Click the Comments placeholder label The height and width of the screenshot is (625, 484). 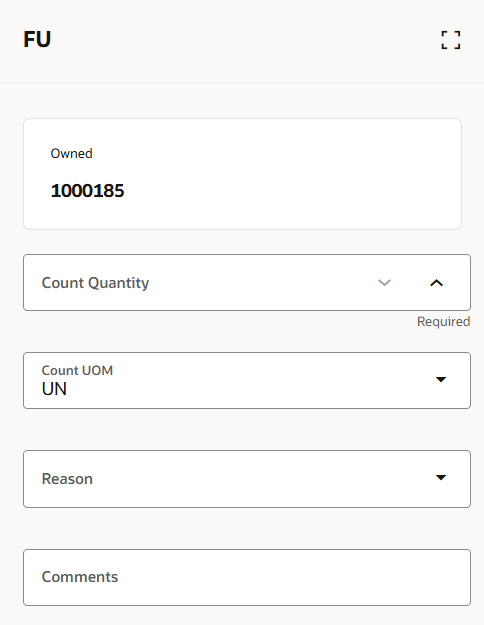coord(80,577)
